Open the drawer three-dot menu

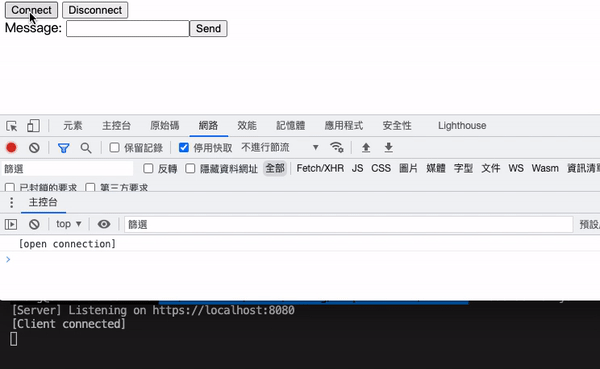11,202
